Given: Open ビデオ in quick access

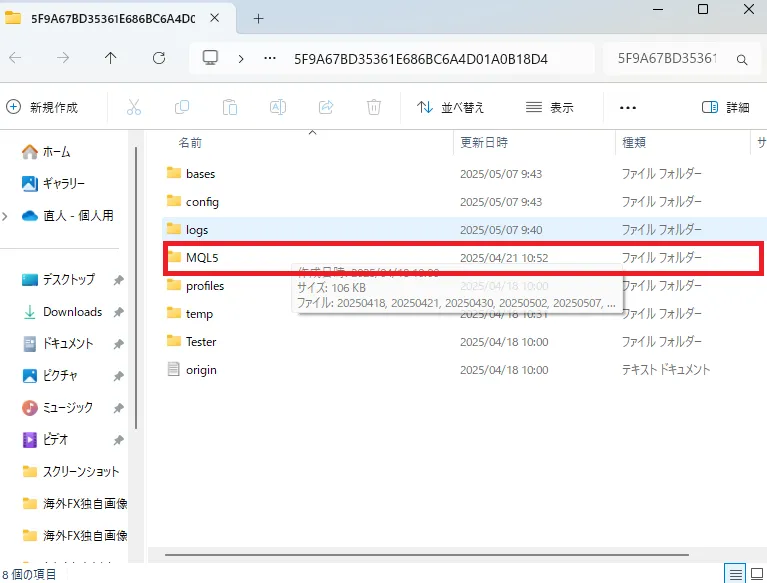Looking at the screenshot, I should pyautogui.click(x=45, y=439).
